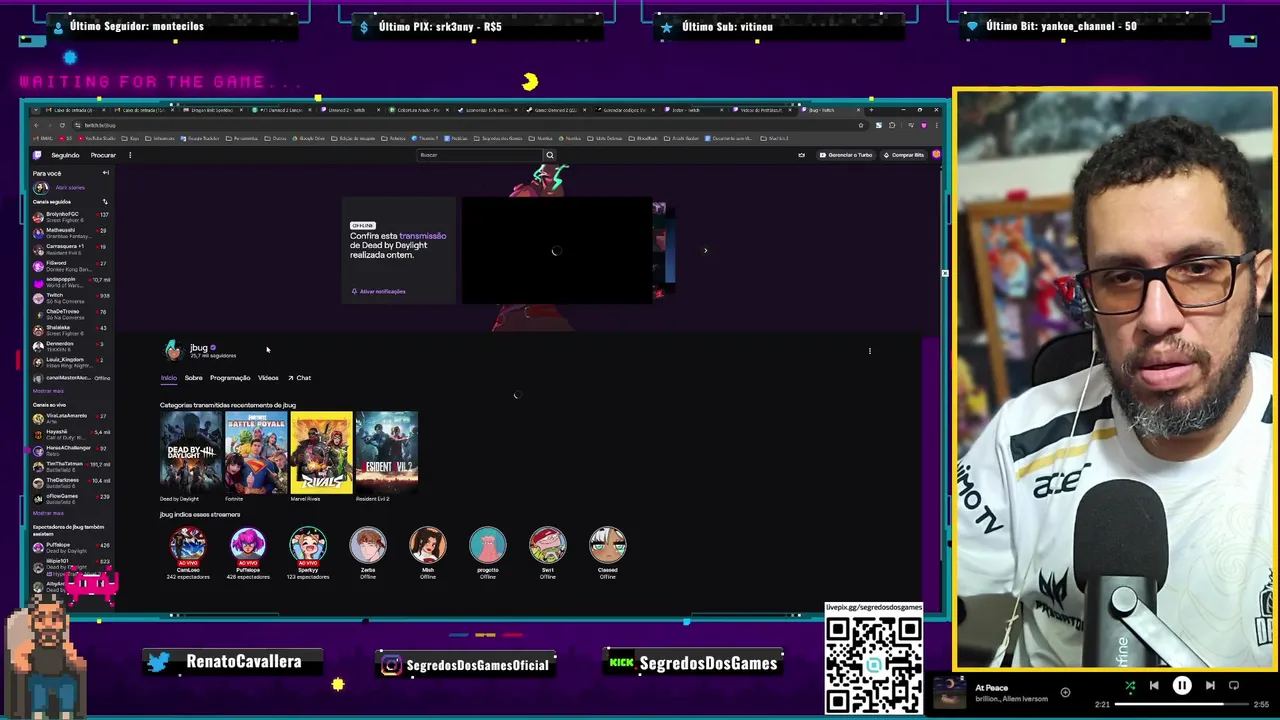Click Gerenciar o Turbo button
The width and height of the screenshot is (1280, 720).
coord(846,155)
